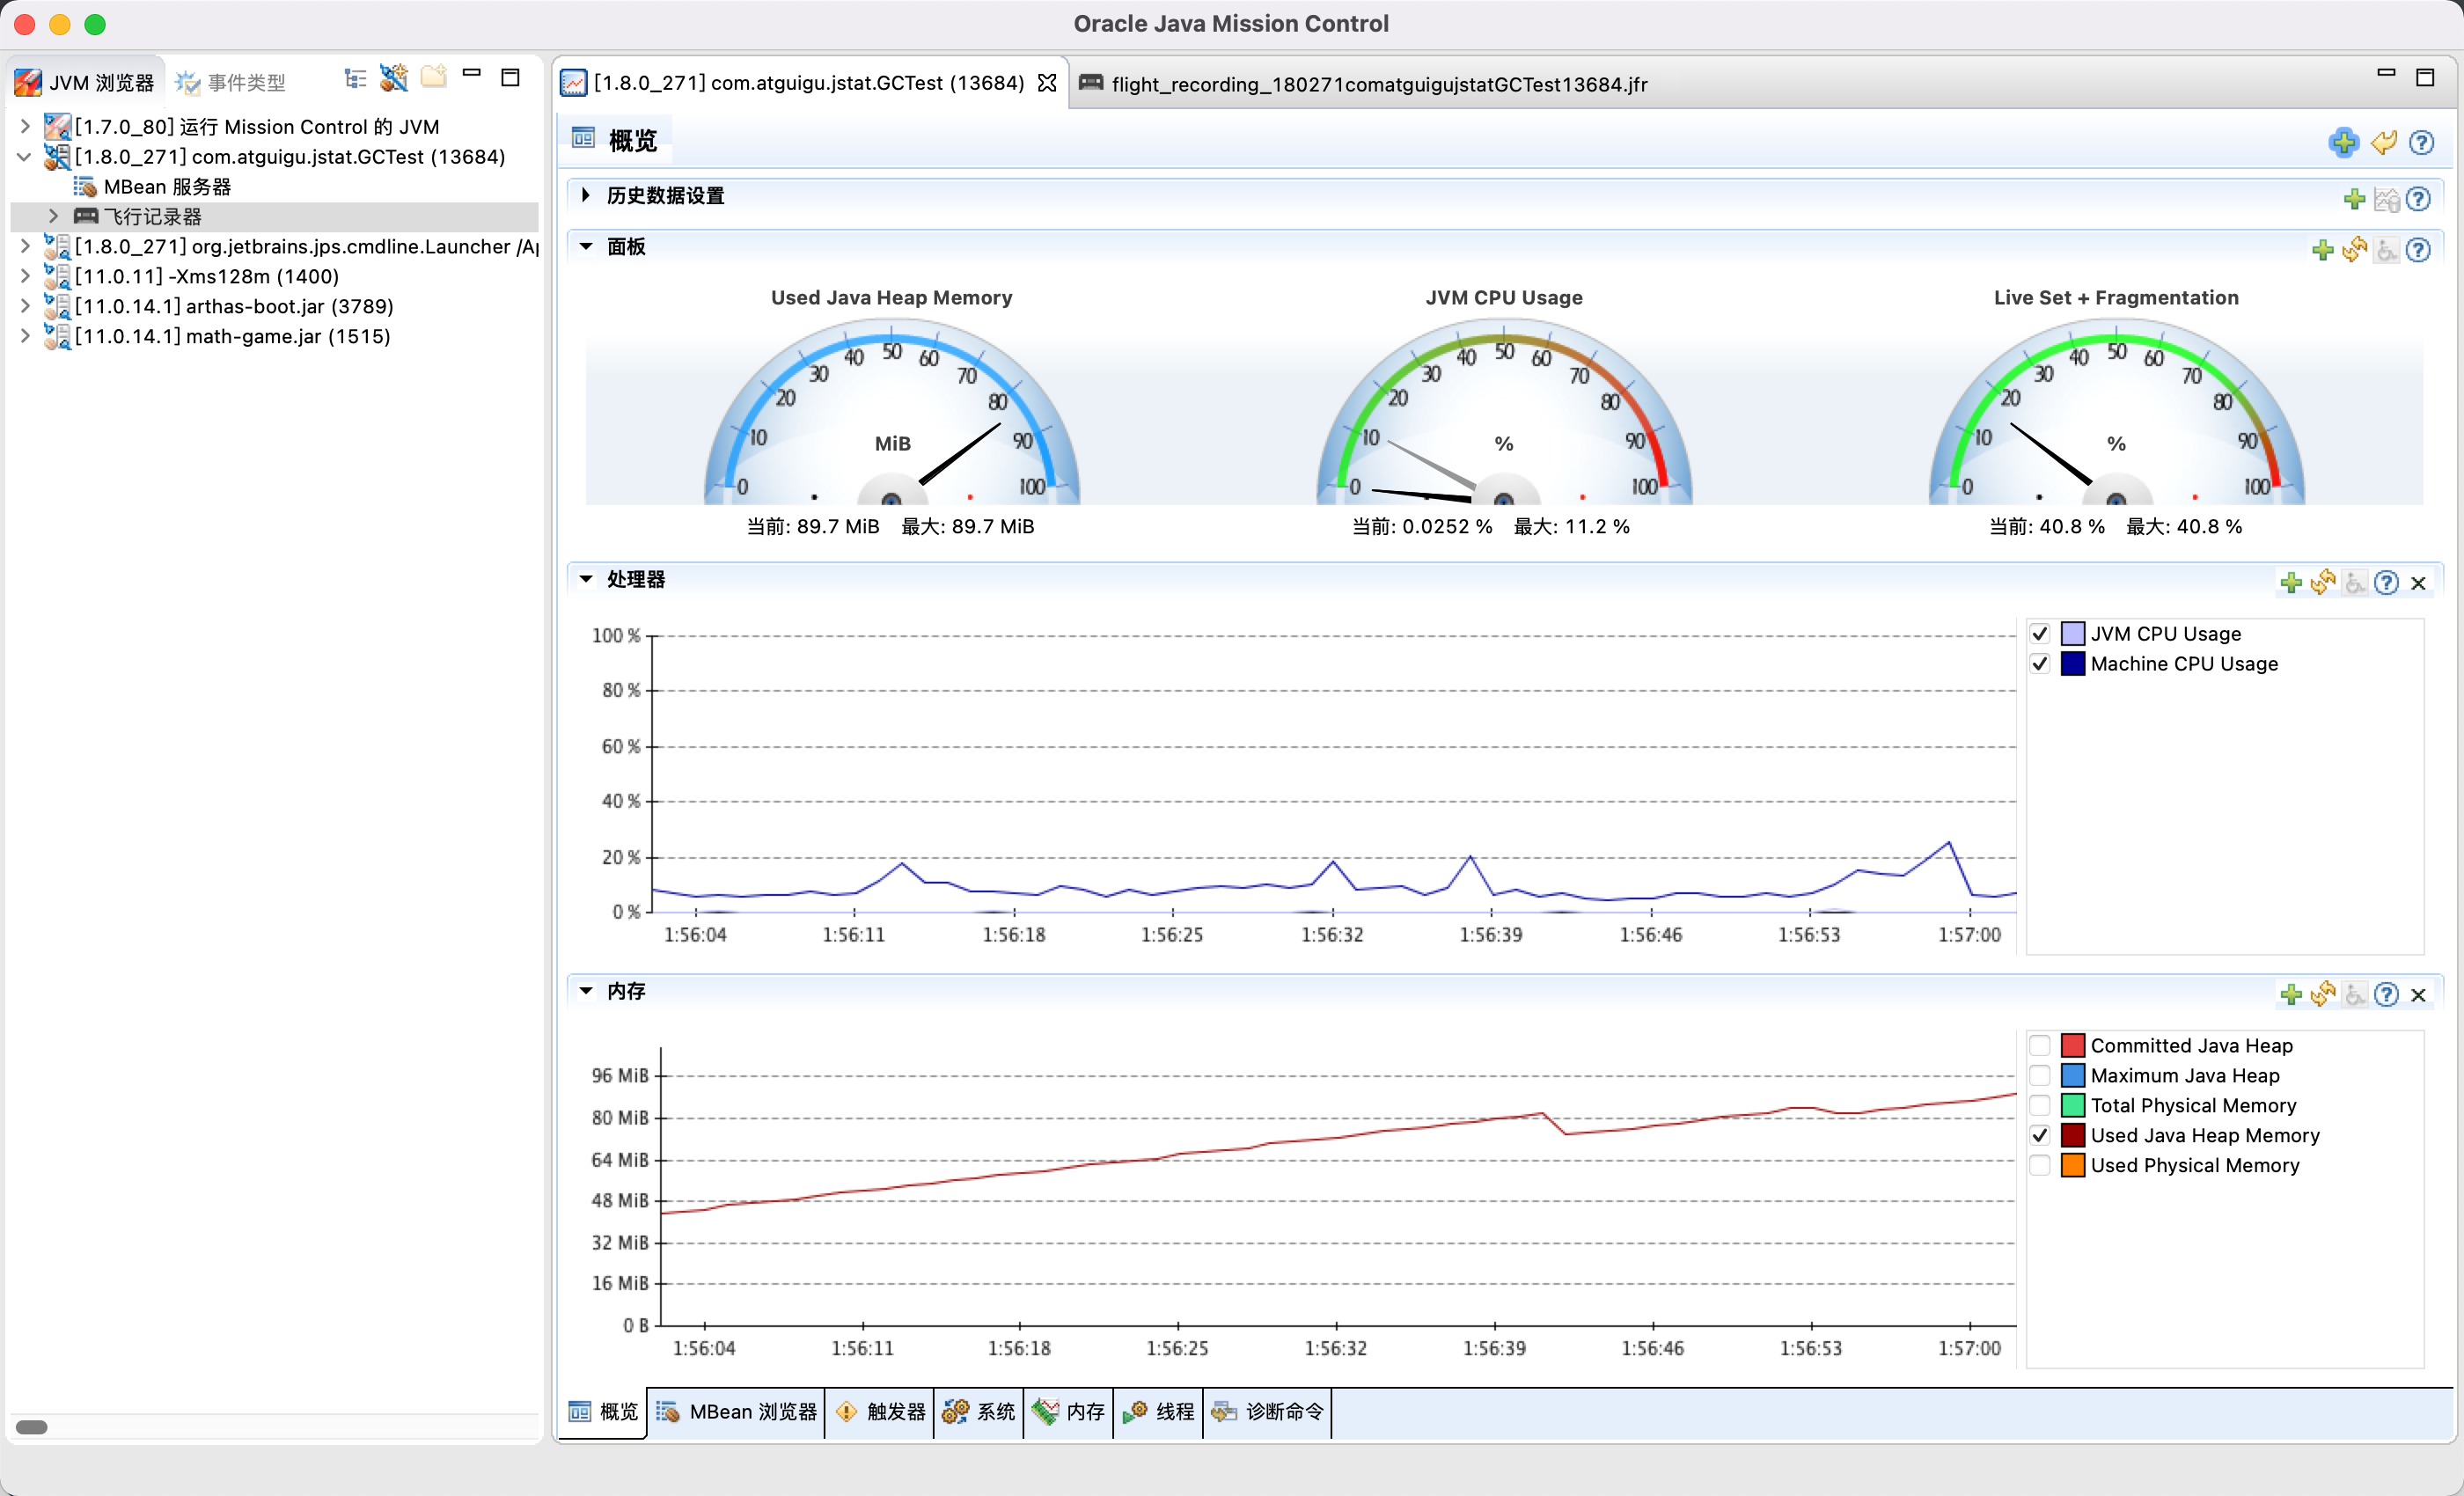Collapse the com.atguigu.jstat.GCTest (13684) node
This screenshot has width=2464, height=1496.
[x=25, y=156]
